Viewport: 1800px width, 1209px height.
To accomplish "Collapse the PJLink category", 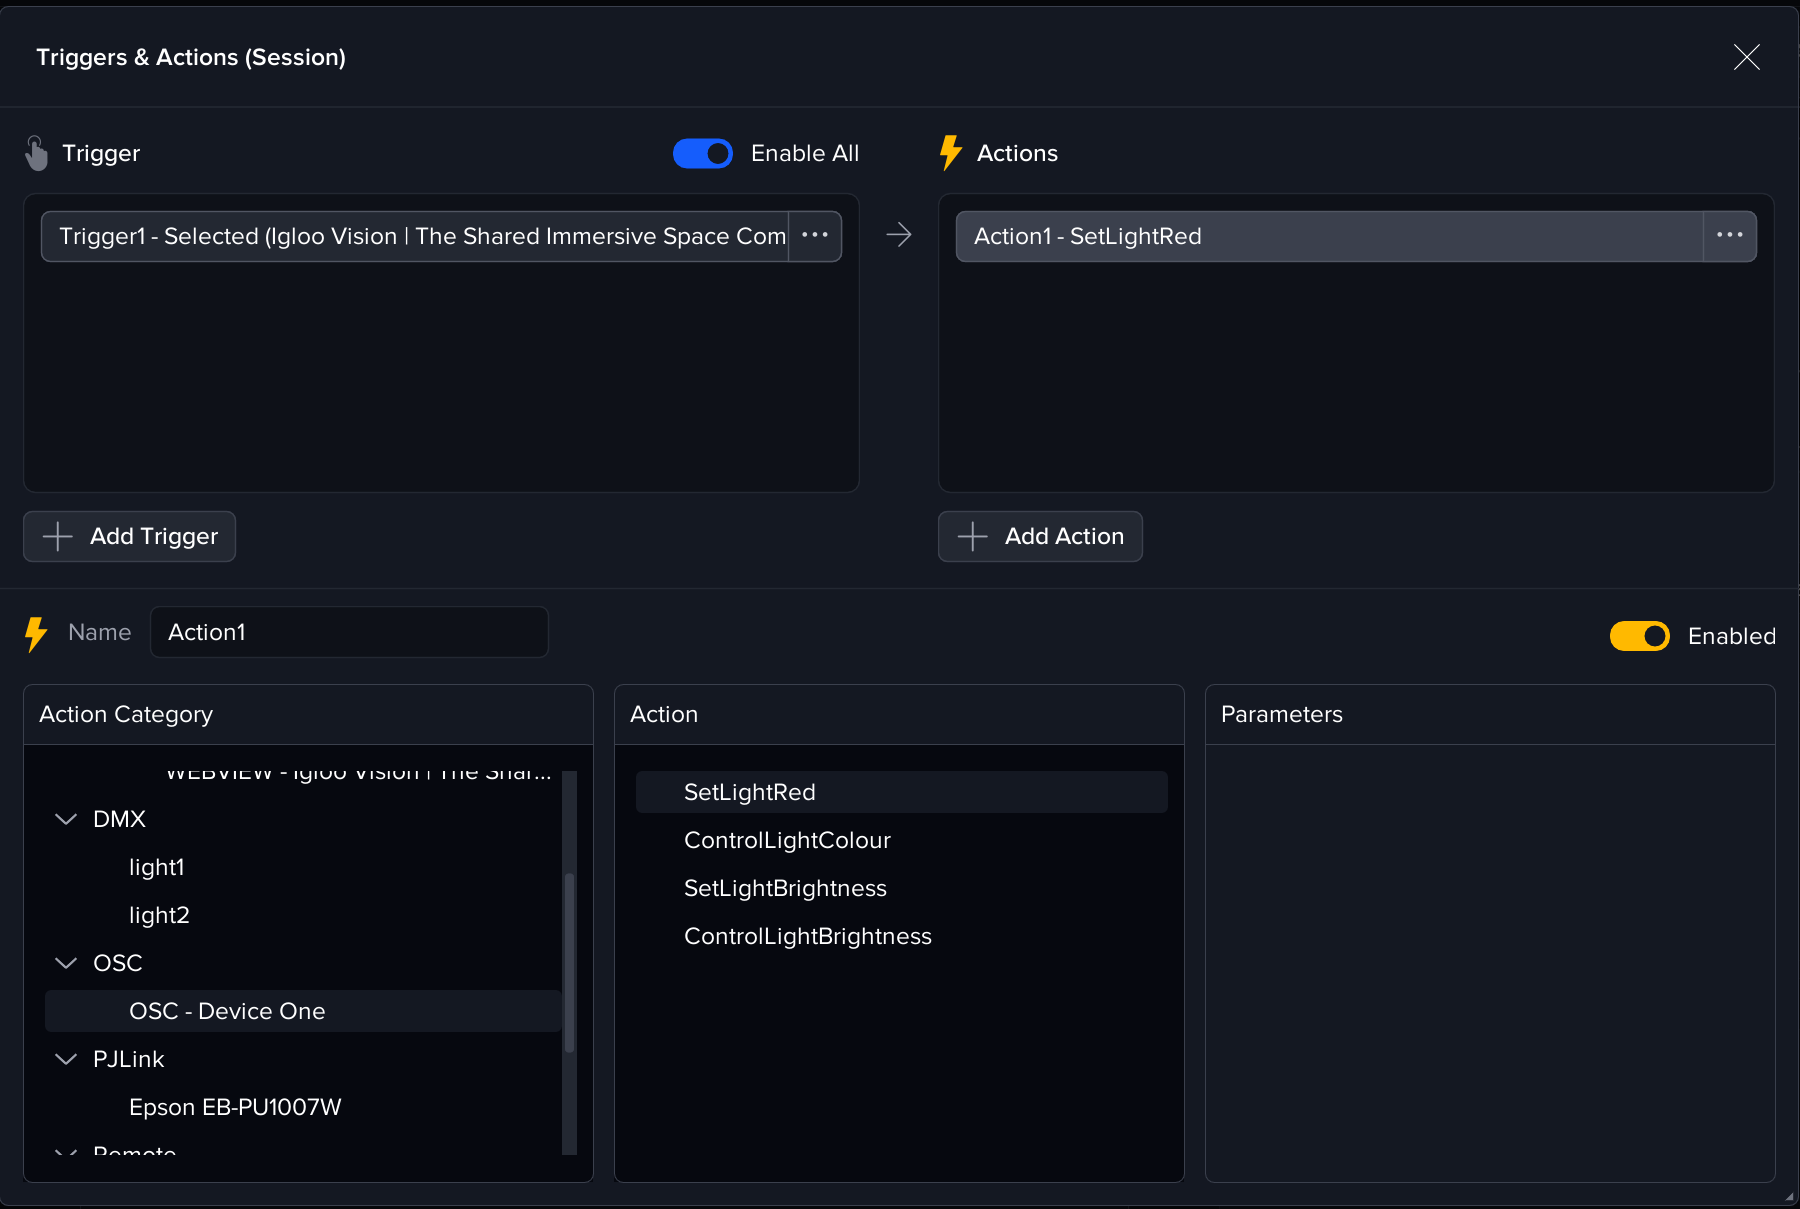I will coord(66,1059).
